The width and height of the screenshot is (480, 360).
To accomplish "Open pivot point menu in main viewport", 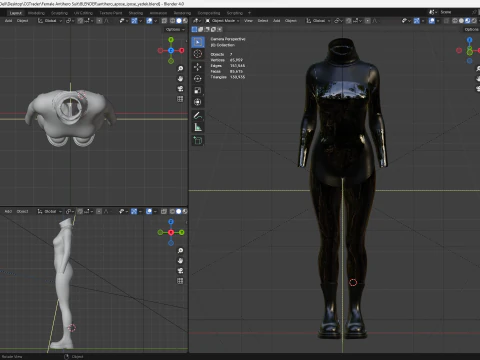I will tap(338, 21).
